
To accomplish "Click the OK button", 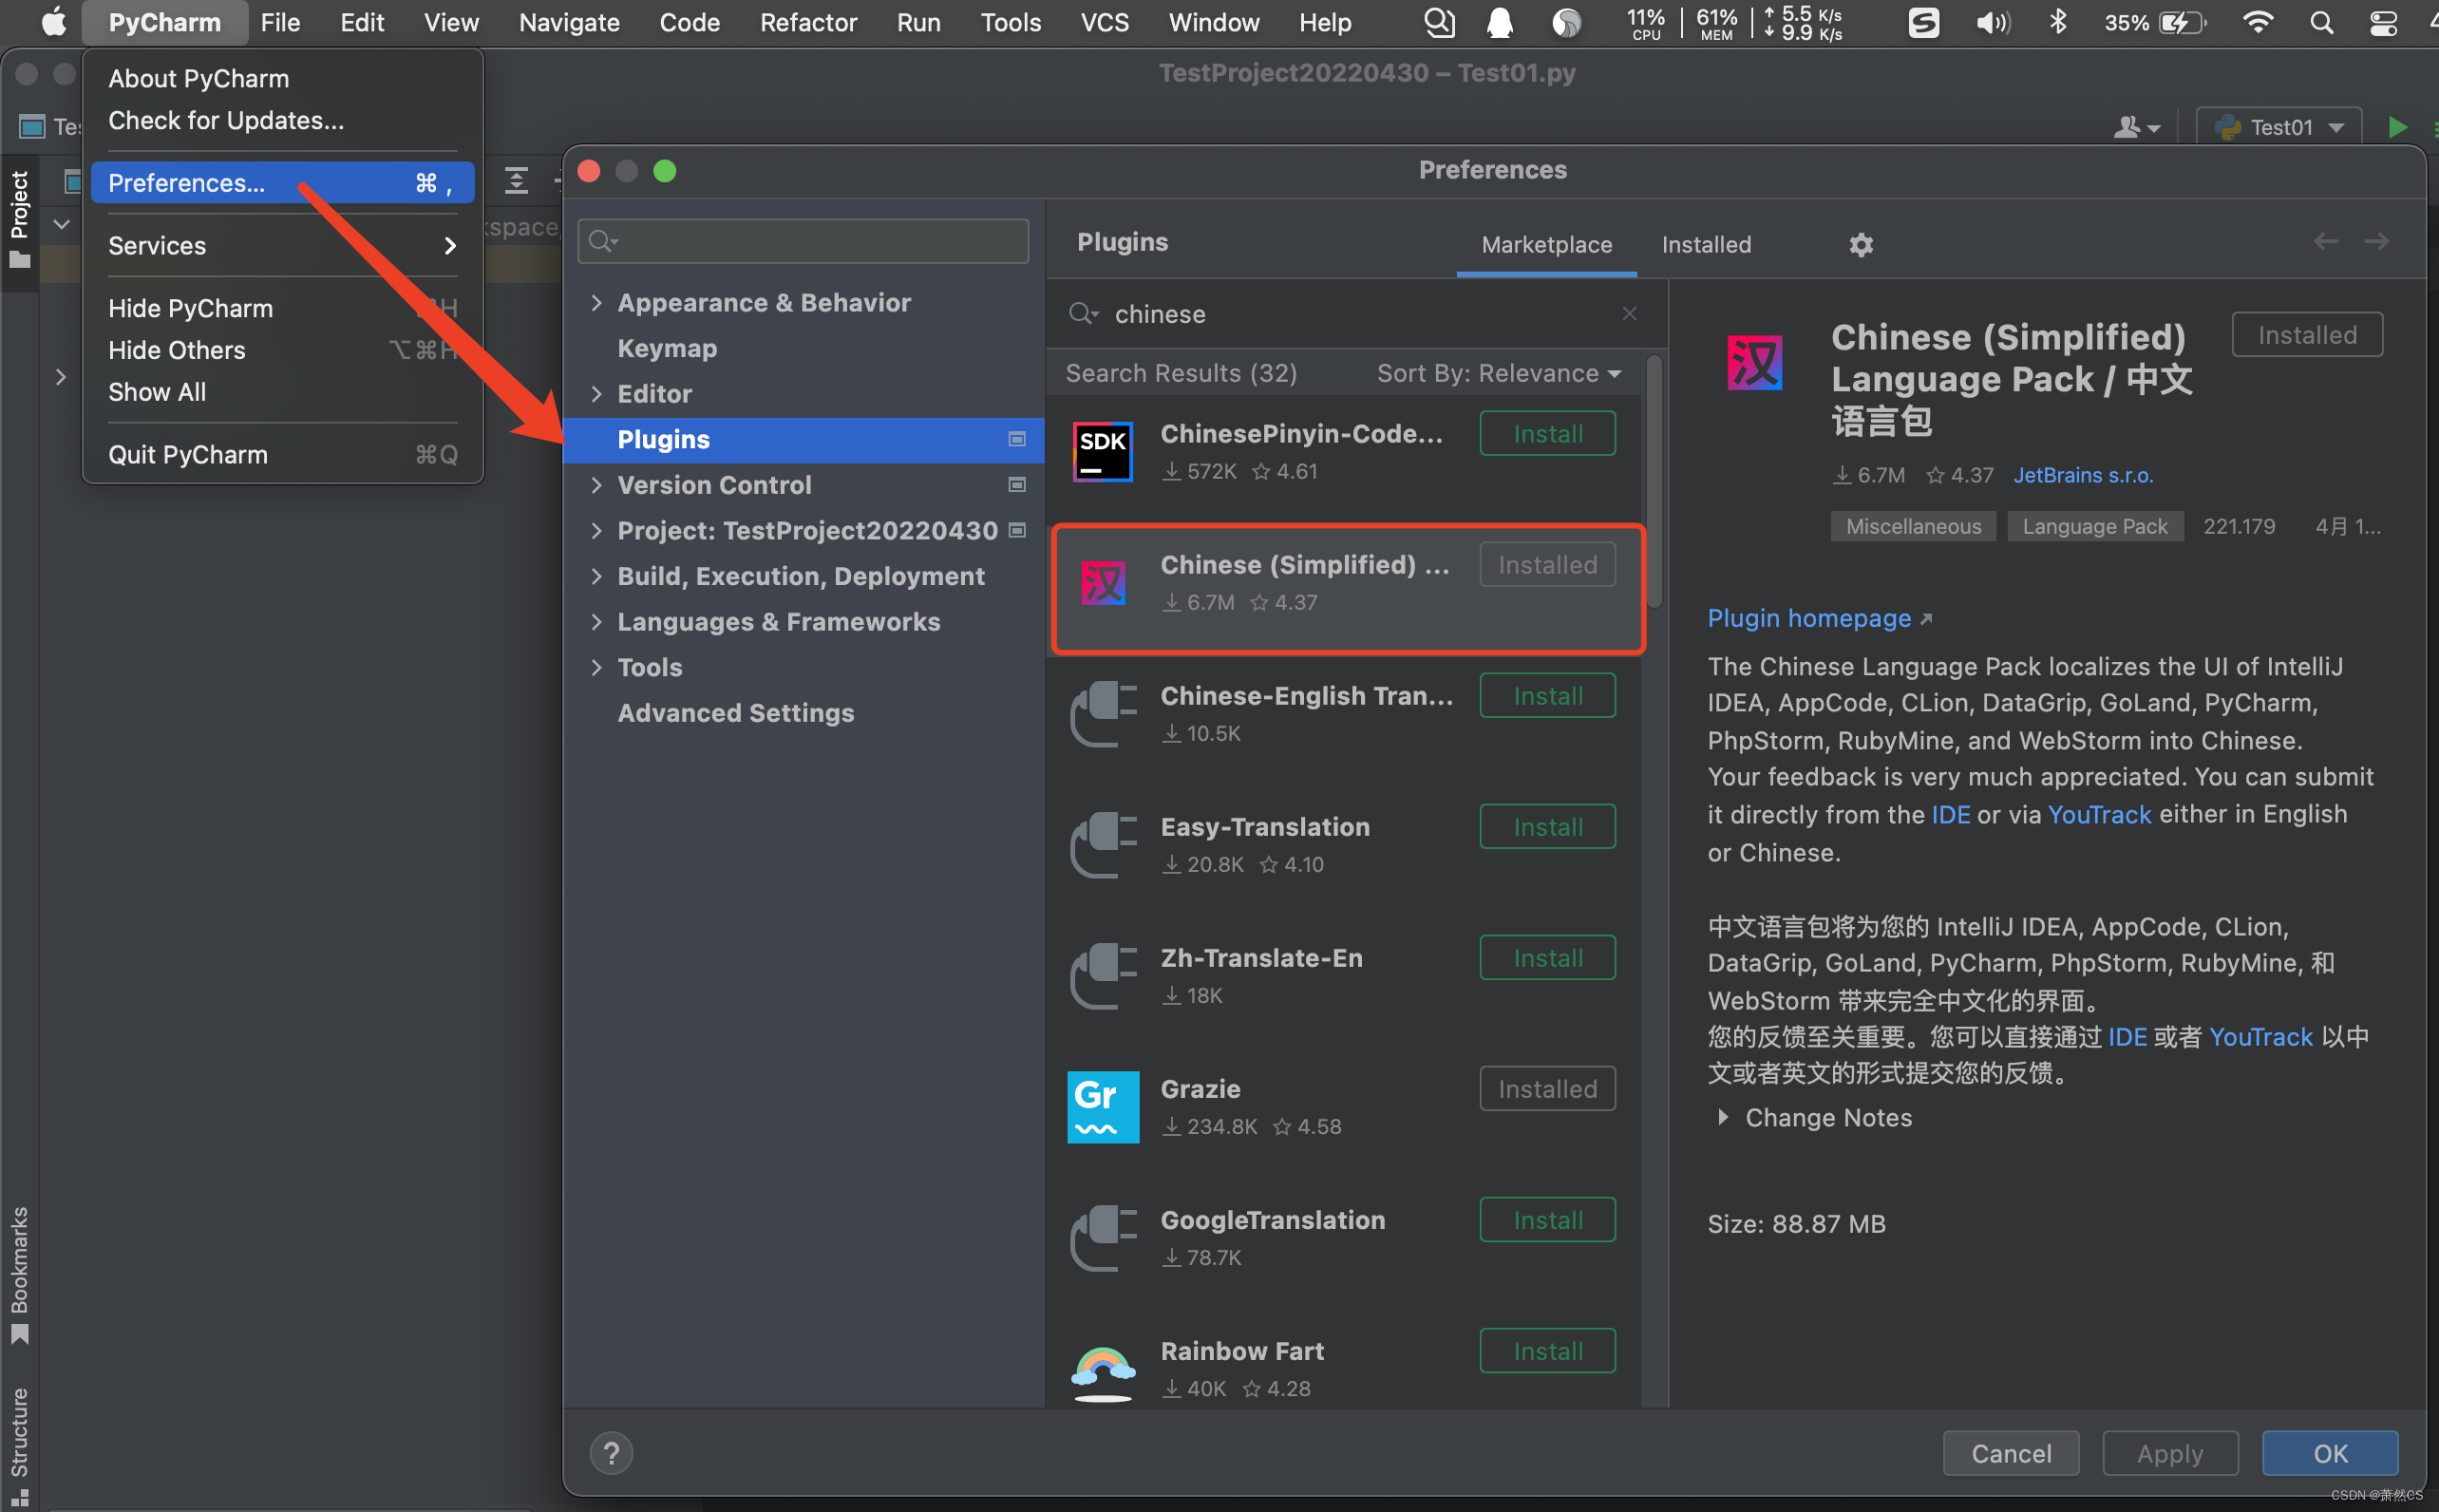I will coord(2329,1452).
